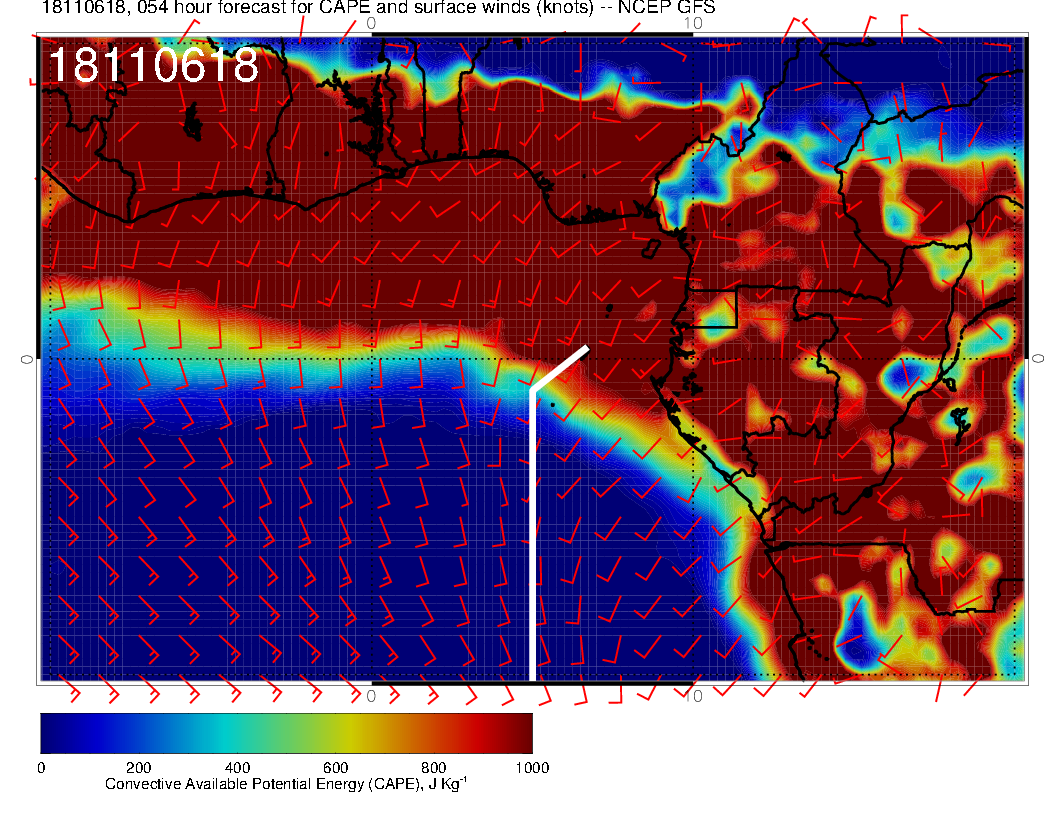Screen dimensions: 1056x816
Task: Click the 10 longitude label below the map
Action: coord(693,696)
